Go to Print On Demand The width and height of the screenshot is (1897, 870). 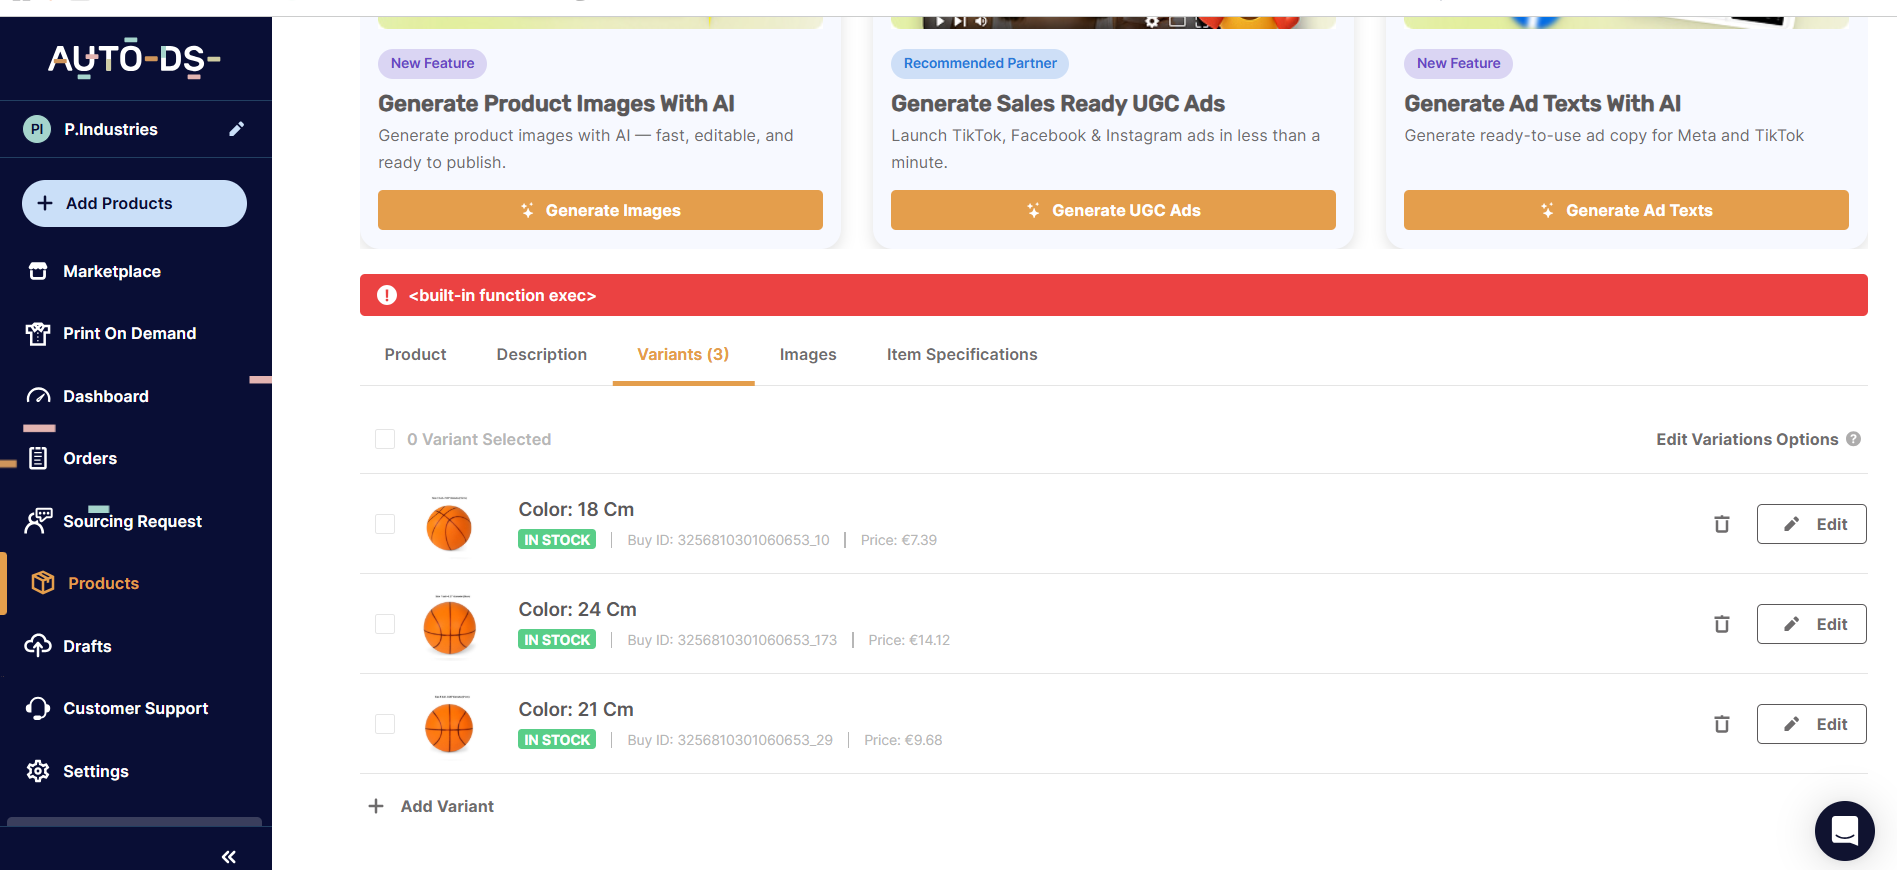pos(129,333)
